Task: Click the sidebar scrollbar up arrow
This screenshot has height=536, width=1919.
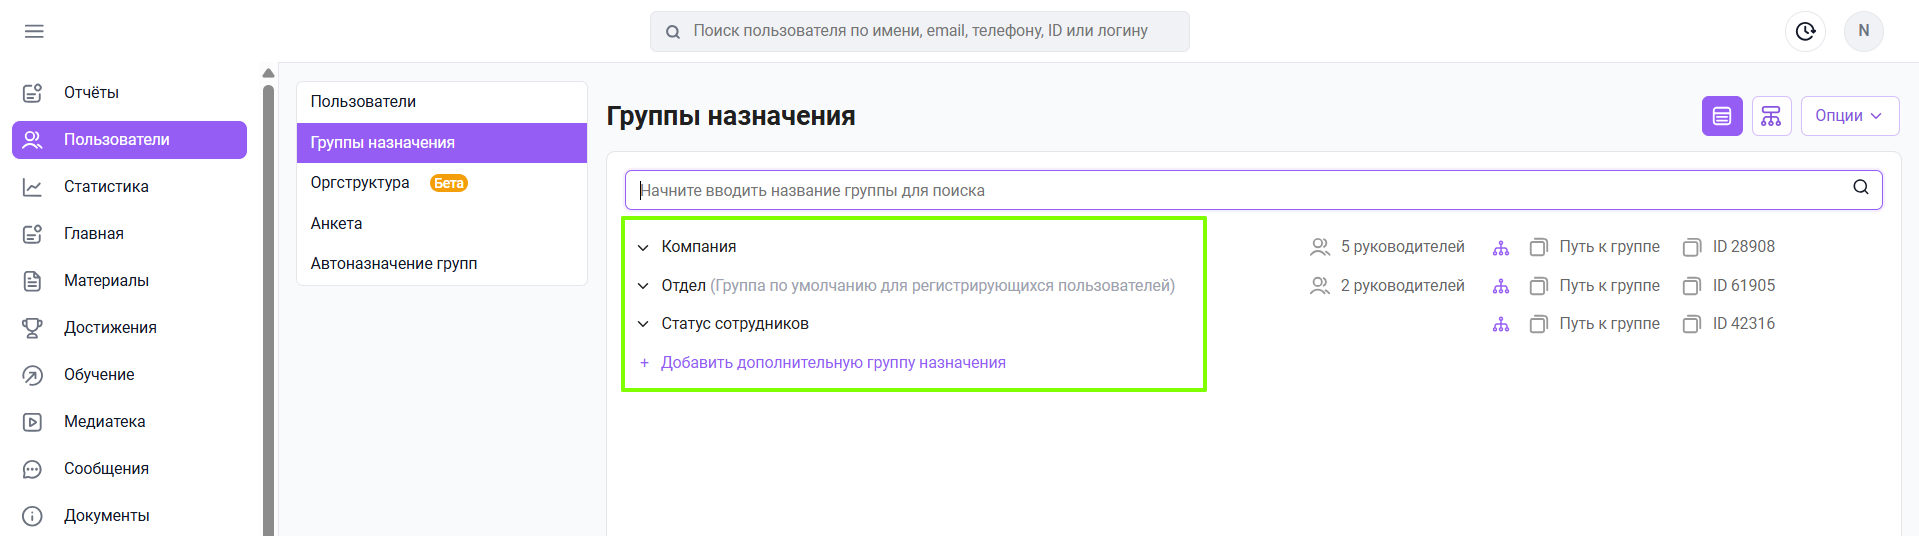Action: [268, 73]
